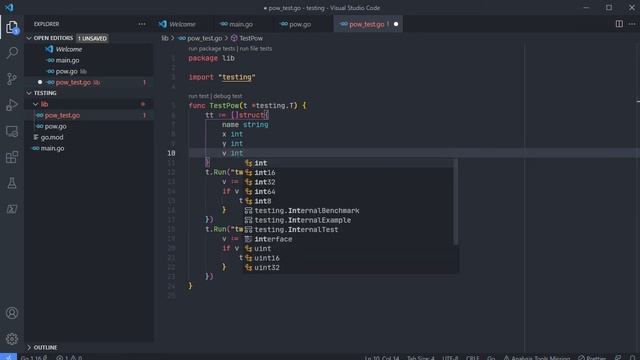The width and height of the screenshot is (640, 360).
Task: Open editor more actions ellipsis
Action: coord(632,24)
